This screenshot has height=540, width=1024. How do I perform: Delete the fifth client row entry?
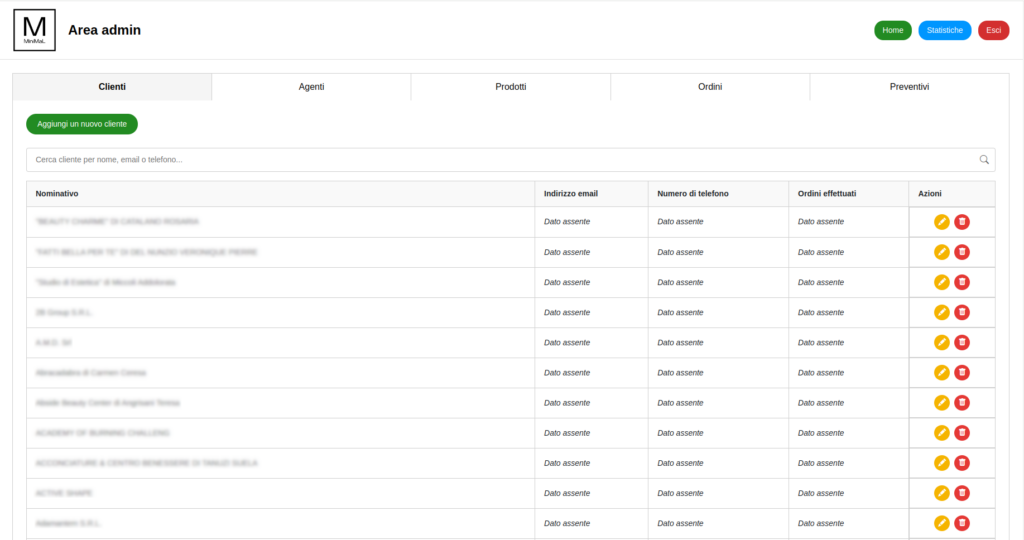[x=962, y=342]
